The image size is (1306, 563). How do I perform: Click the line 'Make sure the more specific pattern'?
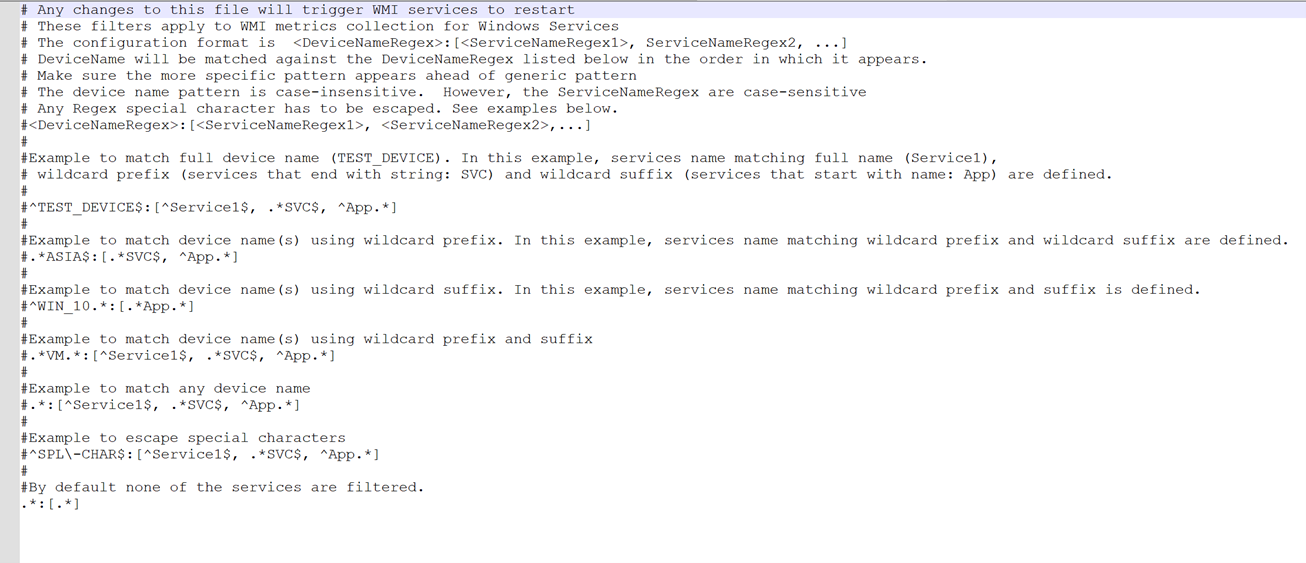pos(330,75)
